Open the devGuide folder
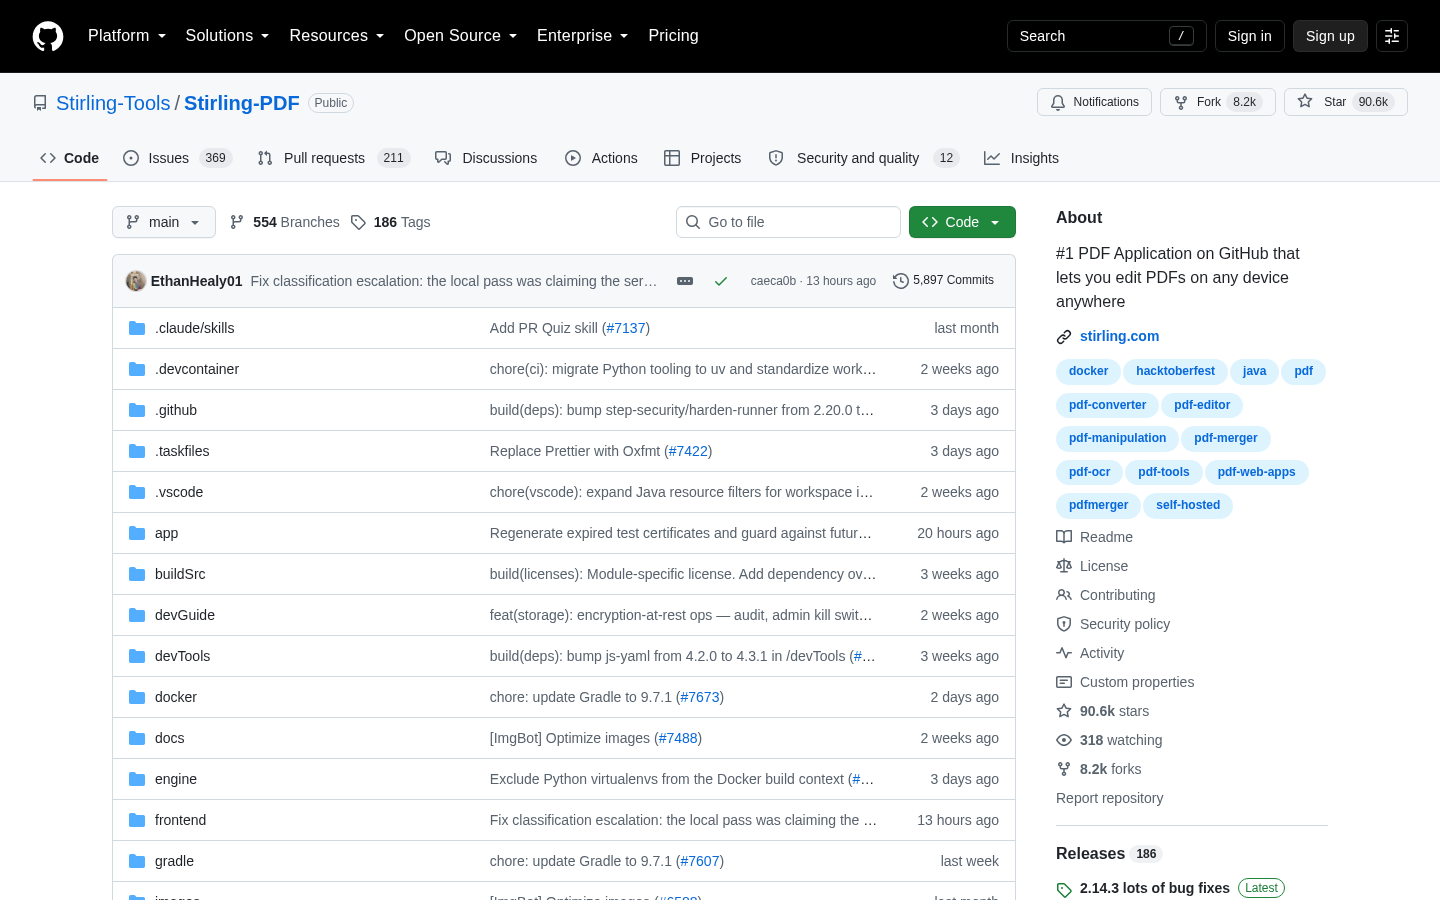The width and height of the screenshot is (1440, 900). (185, 615)
